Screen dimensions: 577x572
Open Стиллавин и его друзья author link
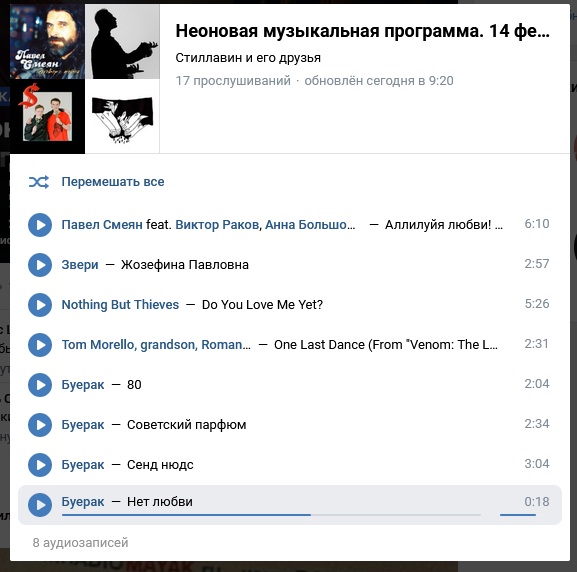pyautogui.click(x=248, y=58)
